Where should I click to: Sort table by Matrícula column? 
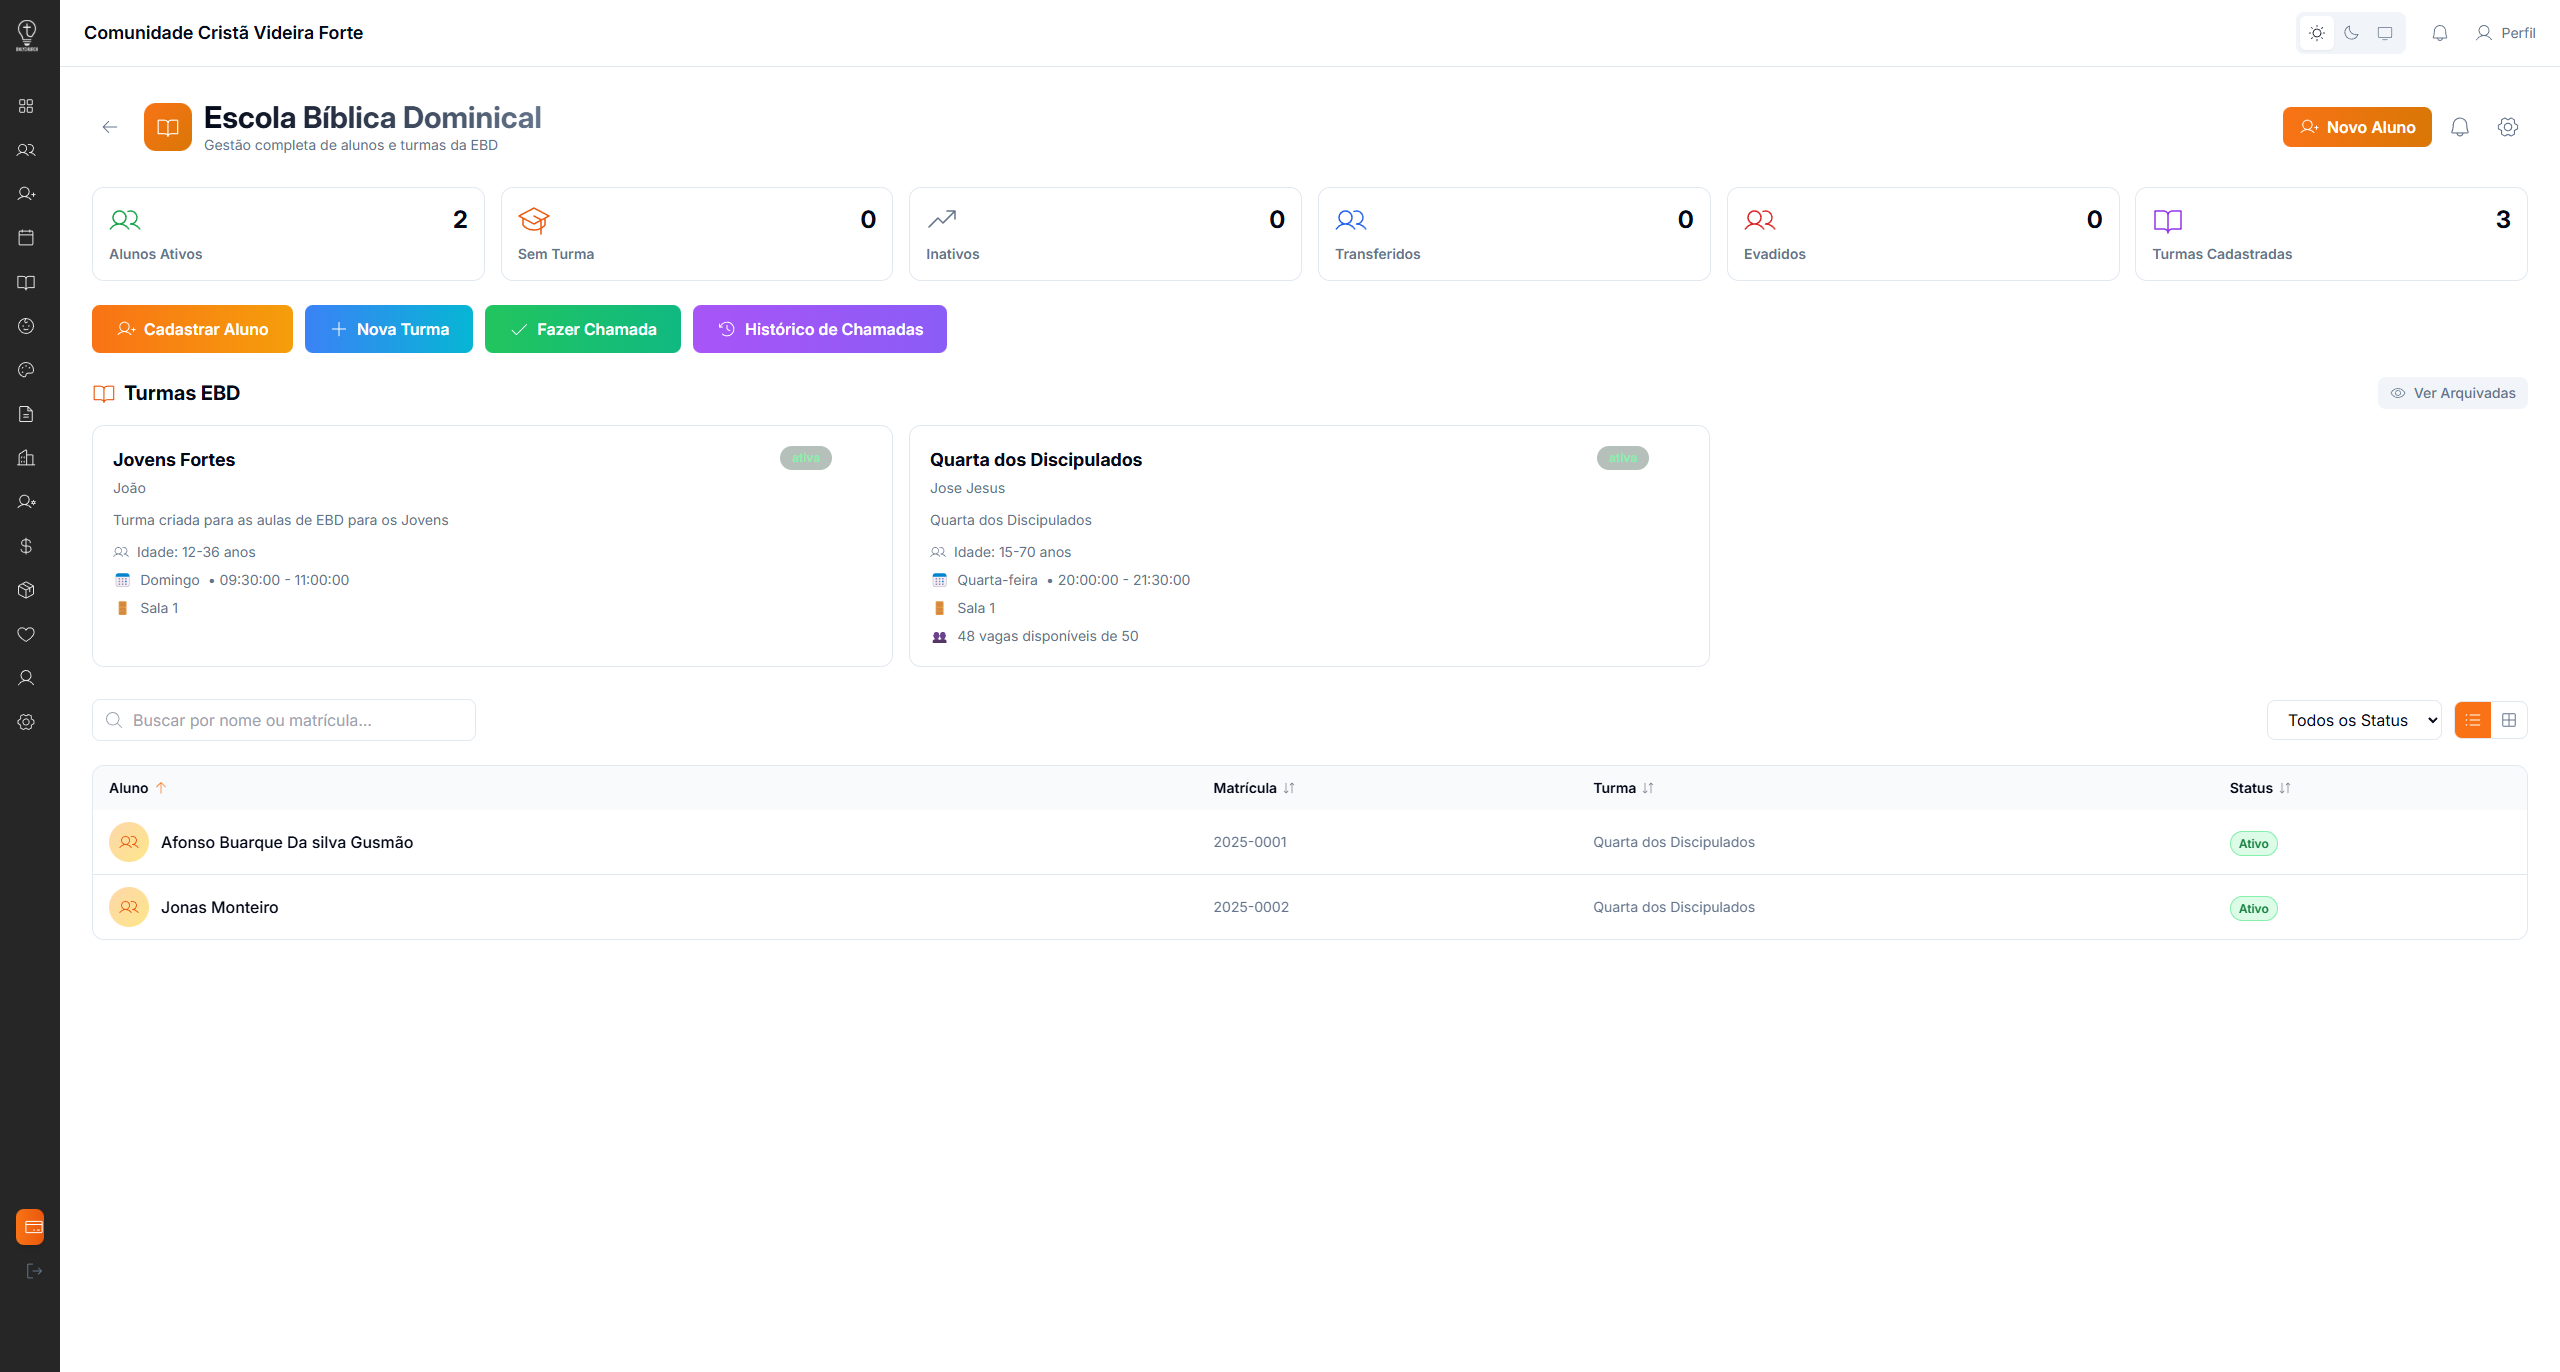pos(1254,788)
